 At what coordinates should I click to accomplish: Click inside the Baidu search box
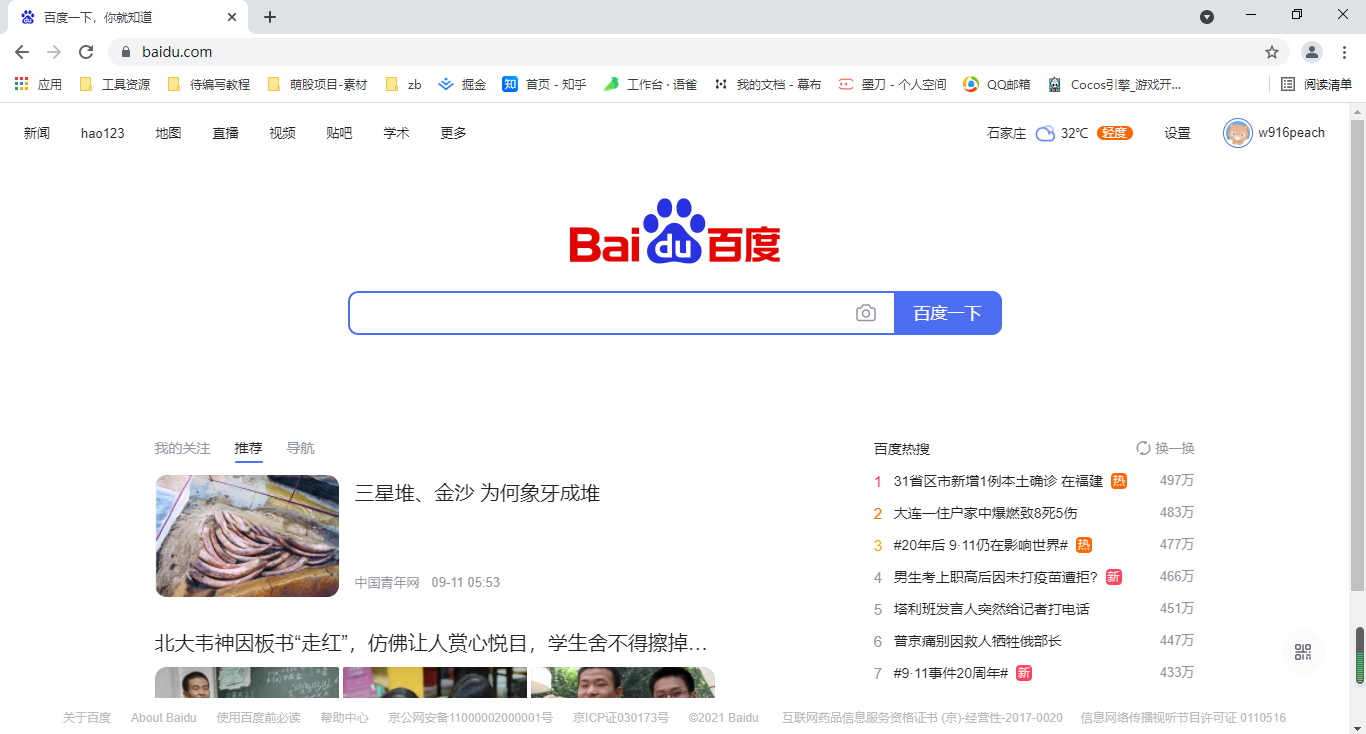[x=600, y=313]
